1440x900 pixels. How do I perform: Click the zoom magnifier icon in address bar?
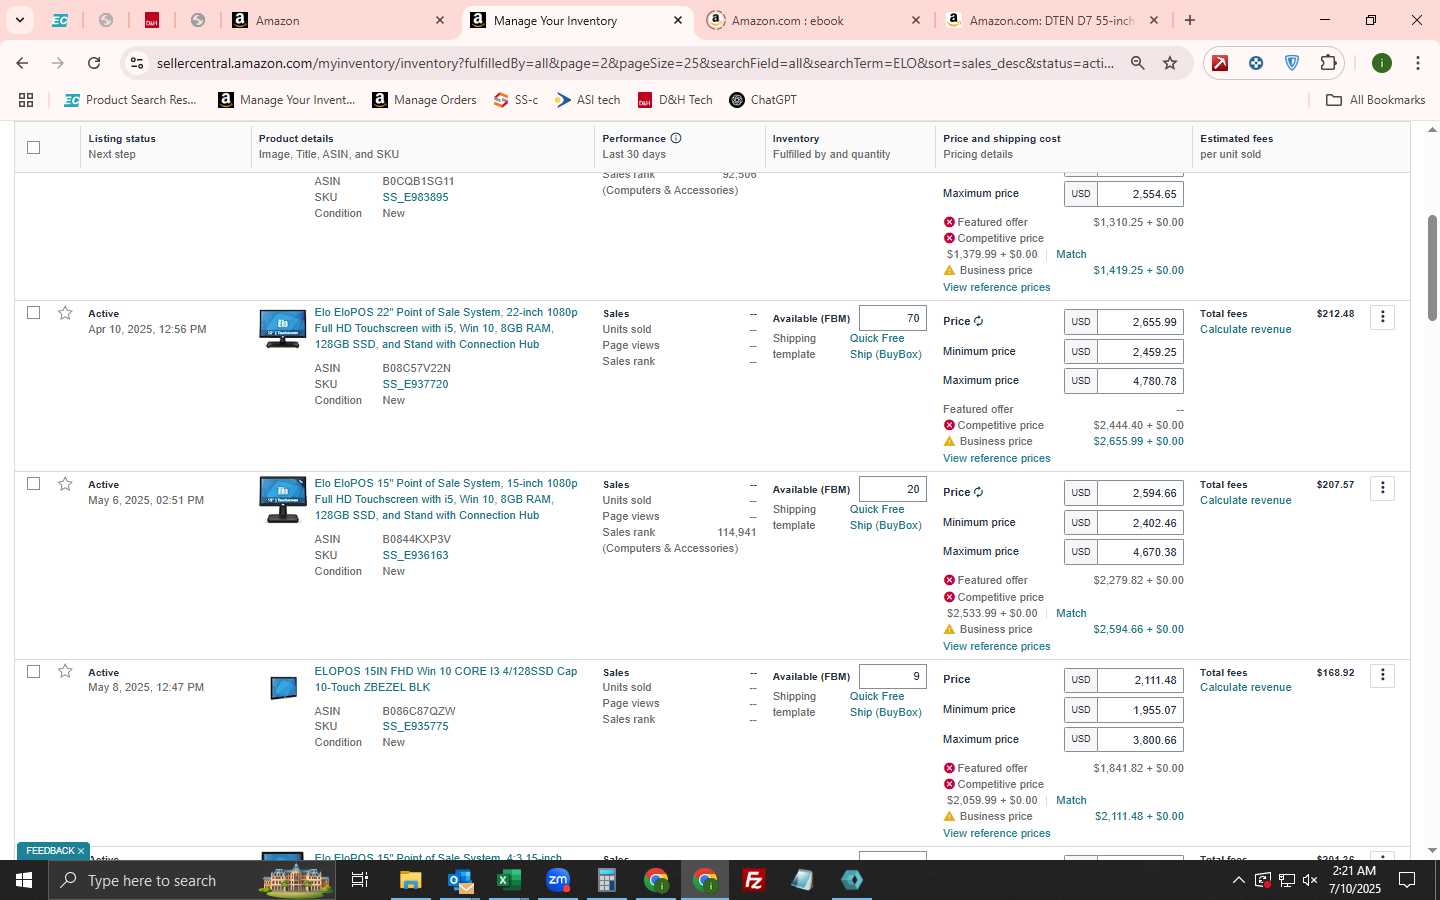(1138, 63)
